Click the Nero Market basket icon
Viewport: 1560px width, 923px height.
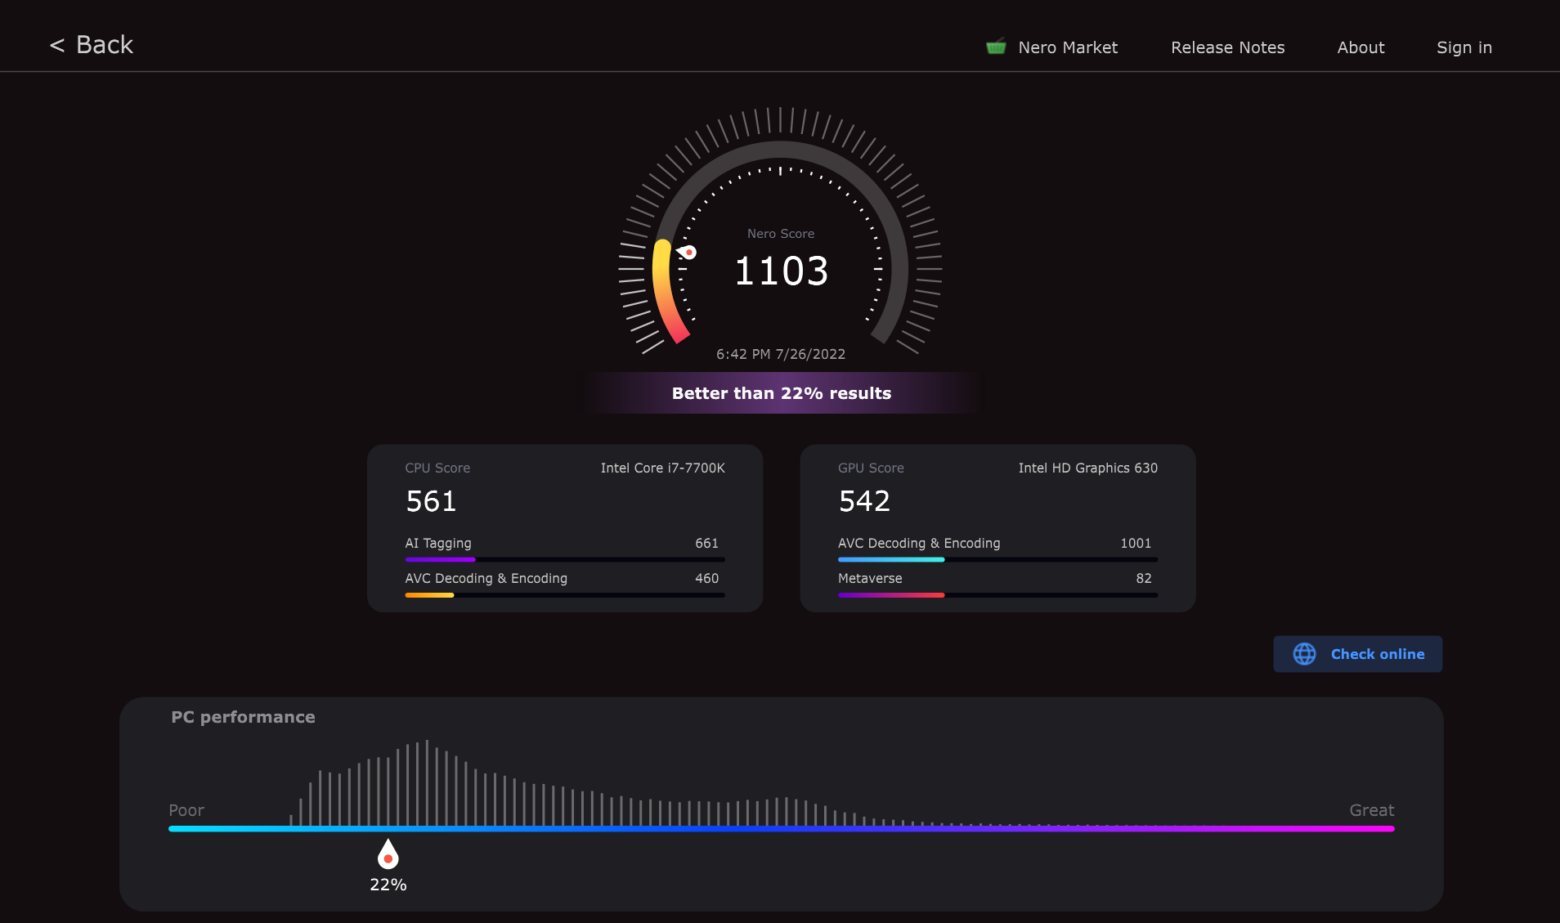point(996,46)
